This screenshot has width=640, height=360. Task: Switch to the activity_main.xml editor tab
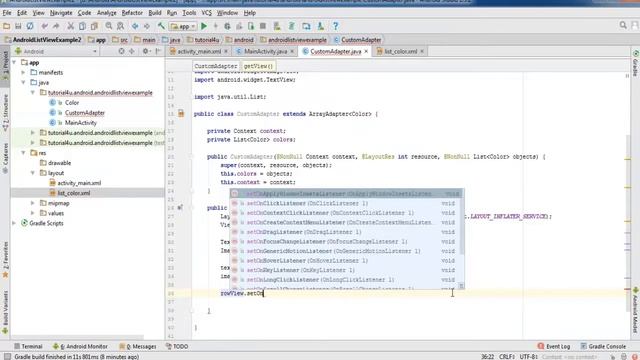199,51
